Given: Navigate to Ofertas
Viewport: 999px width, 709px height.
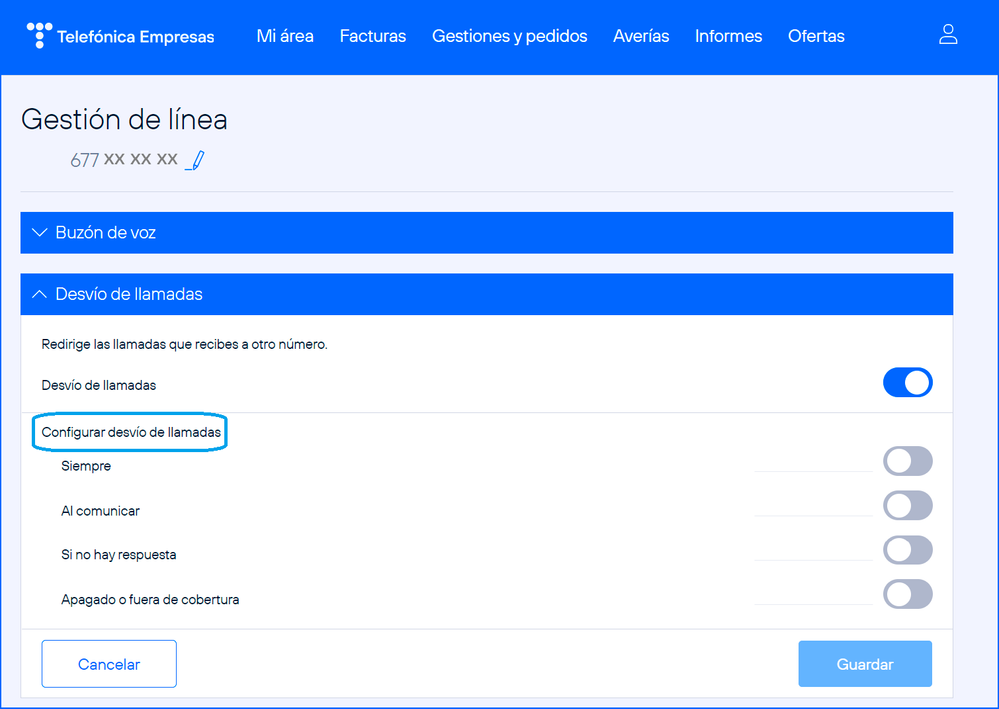Looking at the screenshot, I should 816,36.
